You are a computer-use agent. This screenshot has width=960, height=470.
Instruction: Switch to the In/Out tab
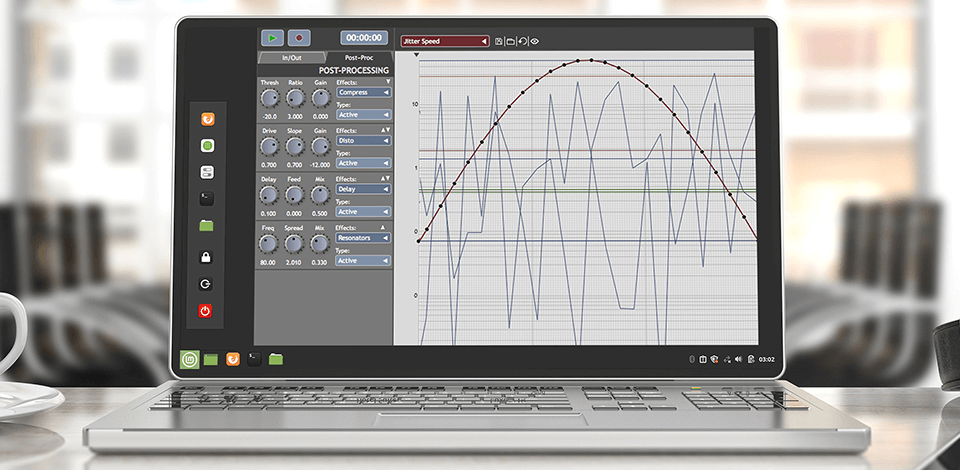click(x=291, y=58)
